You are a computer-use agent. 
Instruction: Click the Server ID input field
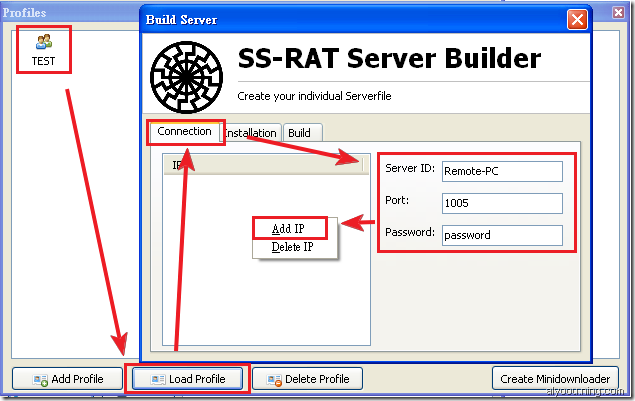(502, 171)
